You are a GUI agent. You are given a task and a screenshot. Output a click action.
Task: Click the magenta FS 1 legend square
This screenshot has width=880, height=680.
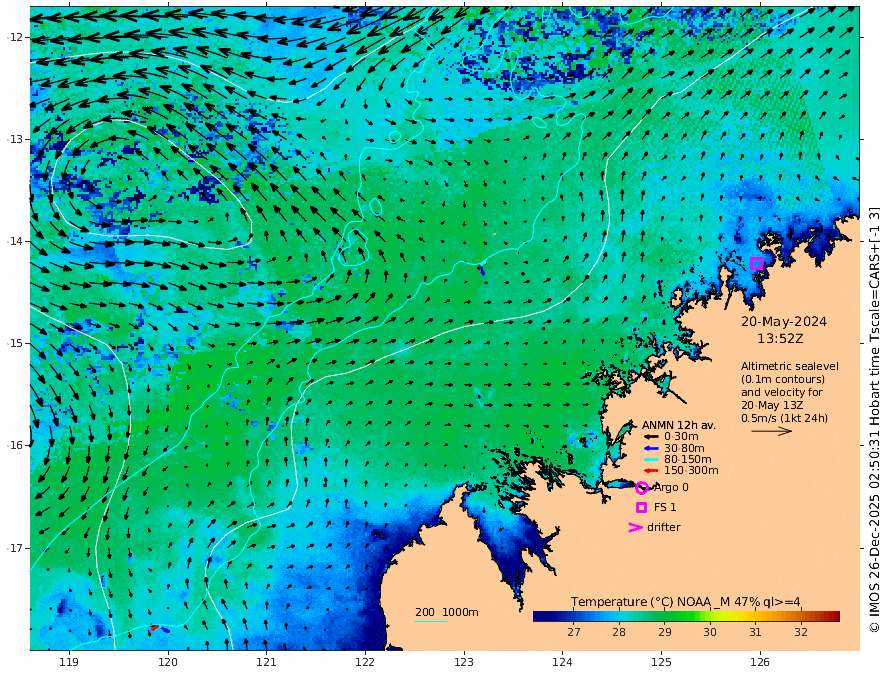coord(641,507)
